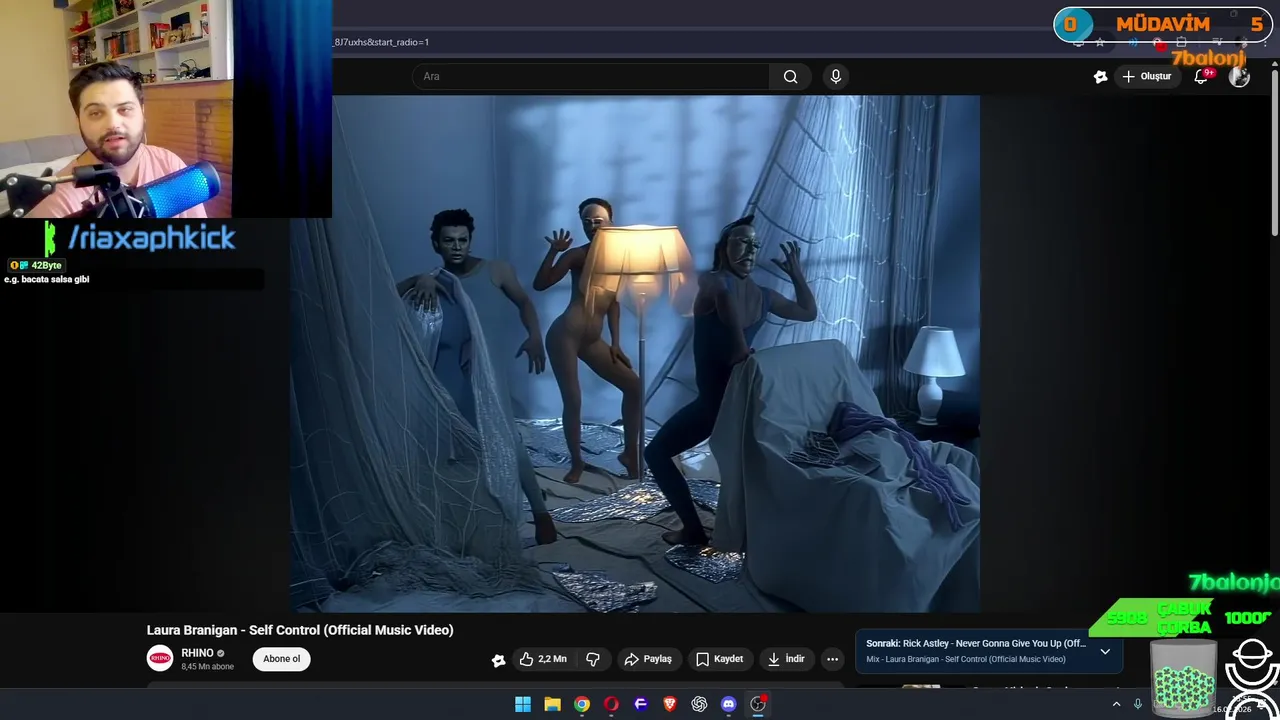Launch Brave browser from taskbar
Image resolution: width=1280 pixels, height=720 pixels.
pos(670,704)
